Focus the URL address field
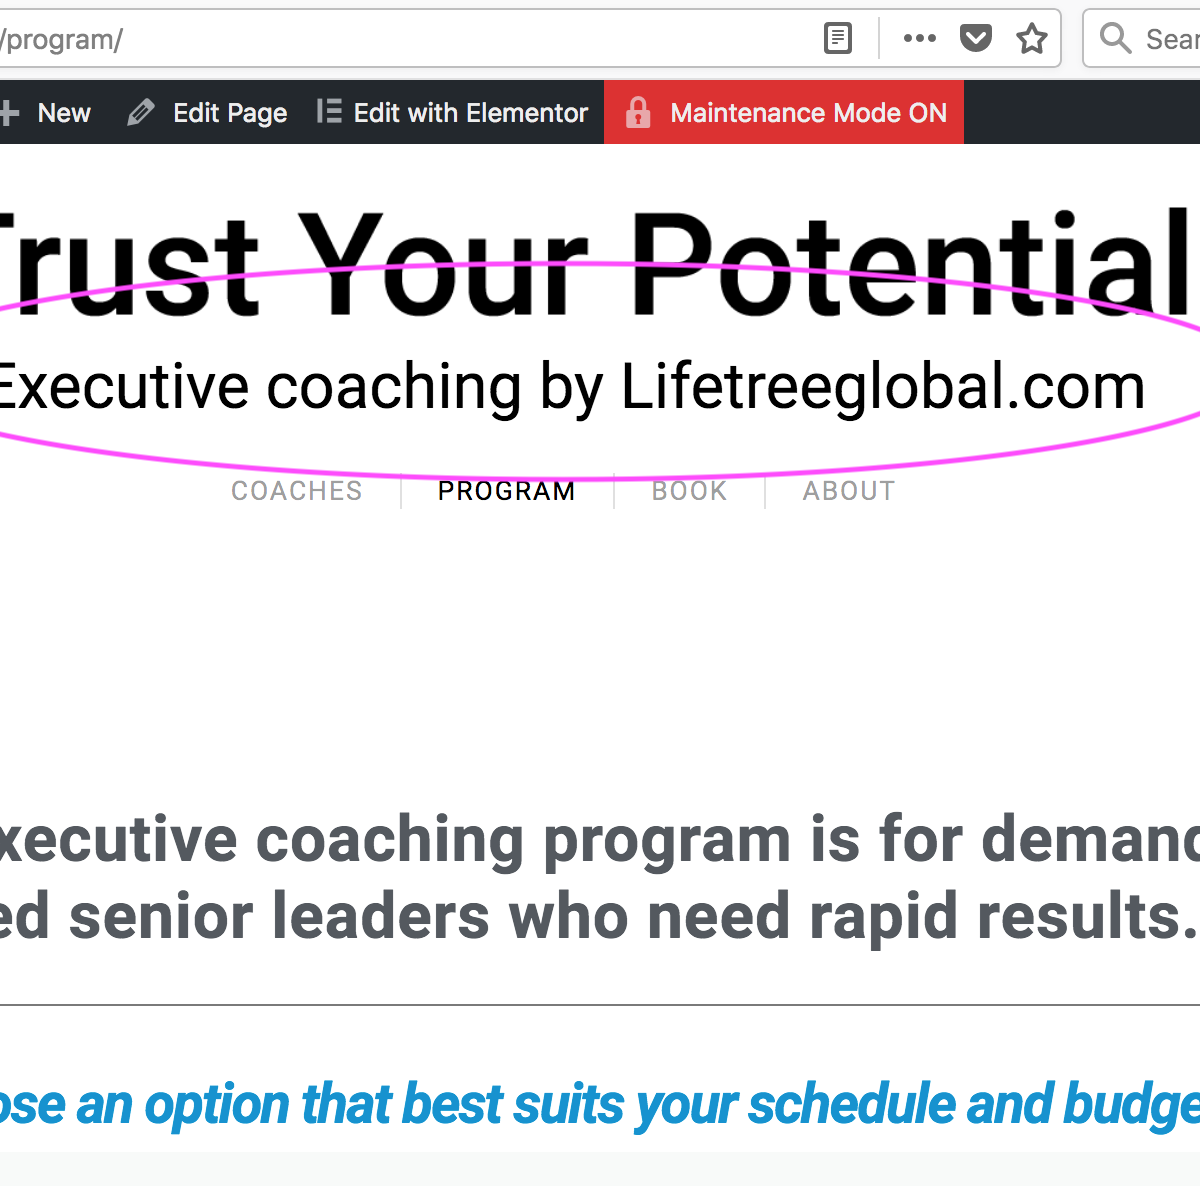The height and width of the screenshot is (1186, 1200). point(400,39)
